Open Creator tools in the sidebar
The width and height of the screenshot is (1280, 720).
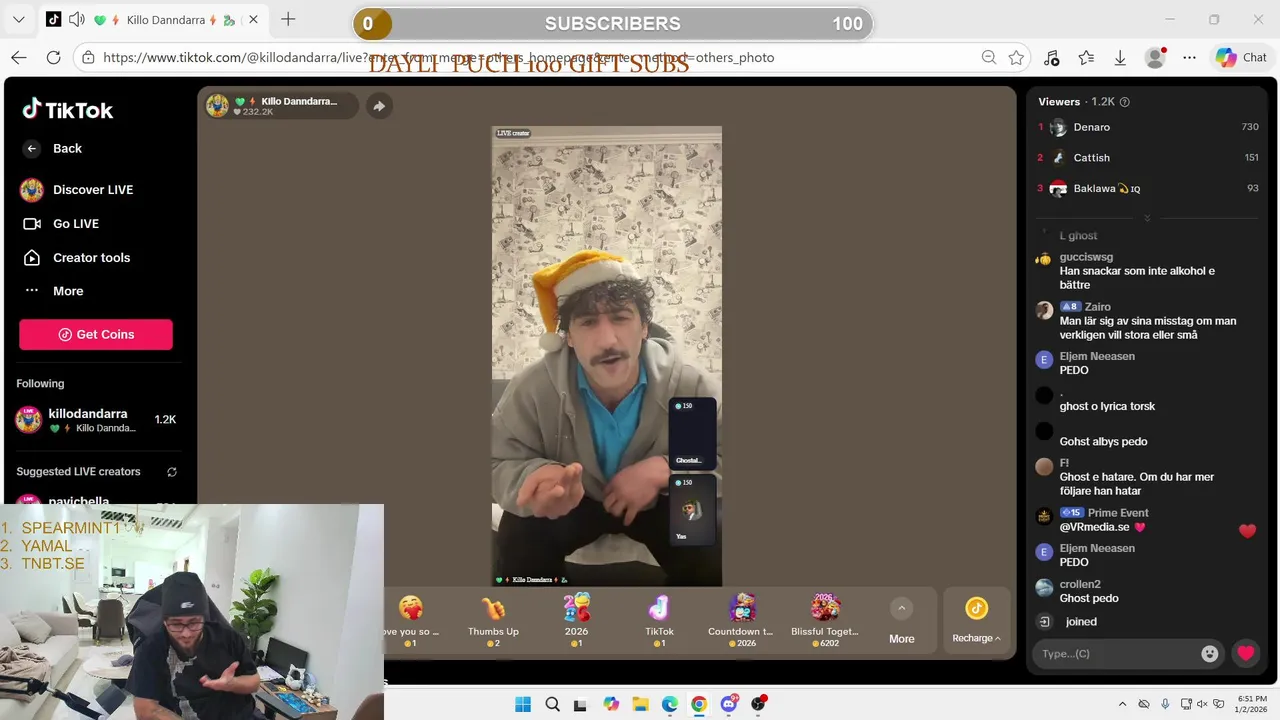click(x=76, y=258)
